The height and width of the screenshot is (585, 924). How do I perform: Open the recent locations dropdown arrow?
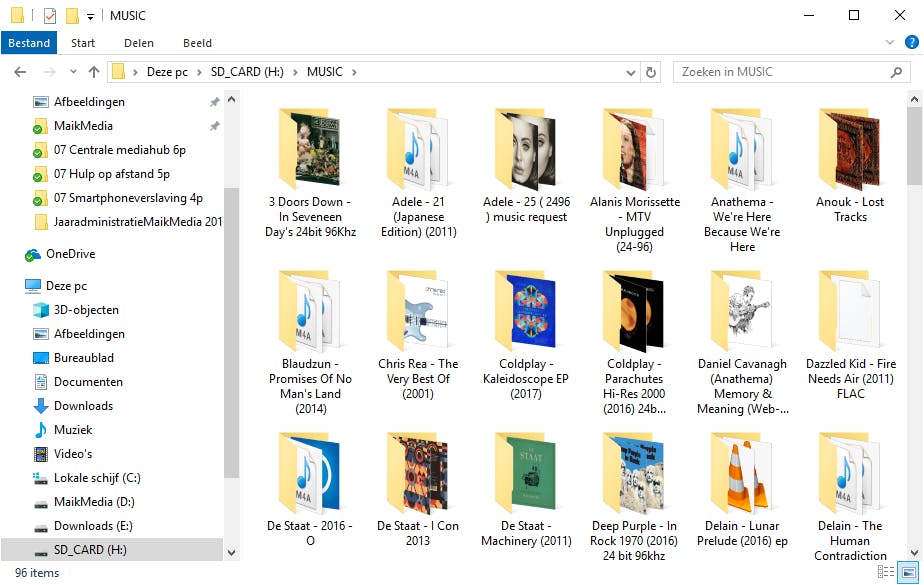point(73,72)
